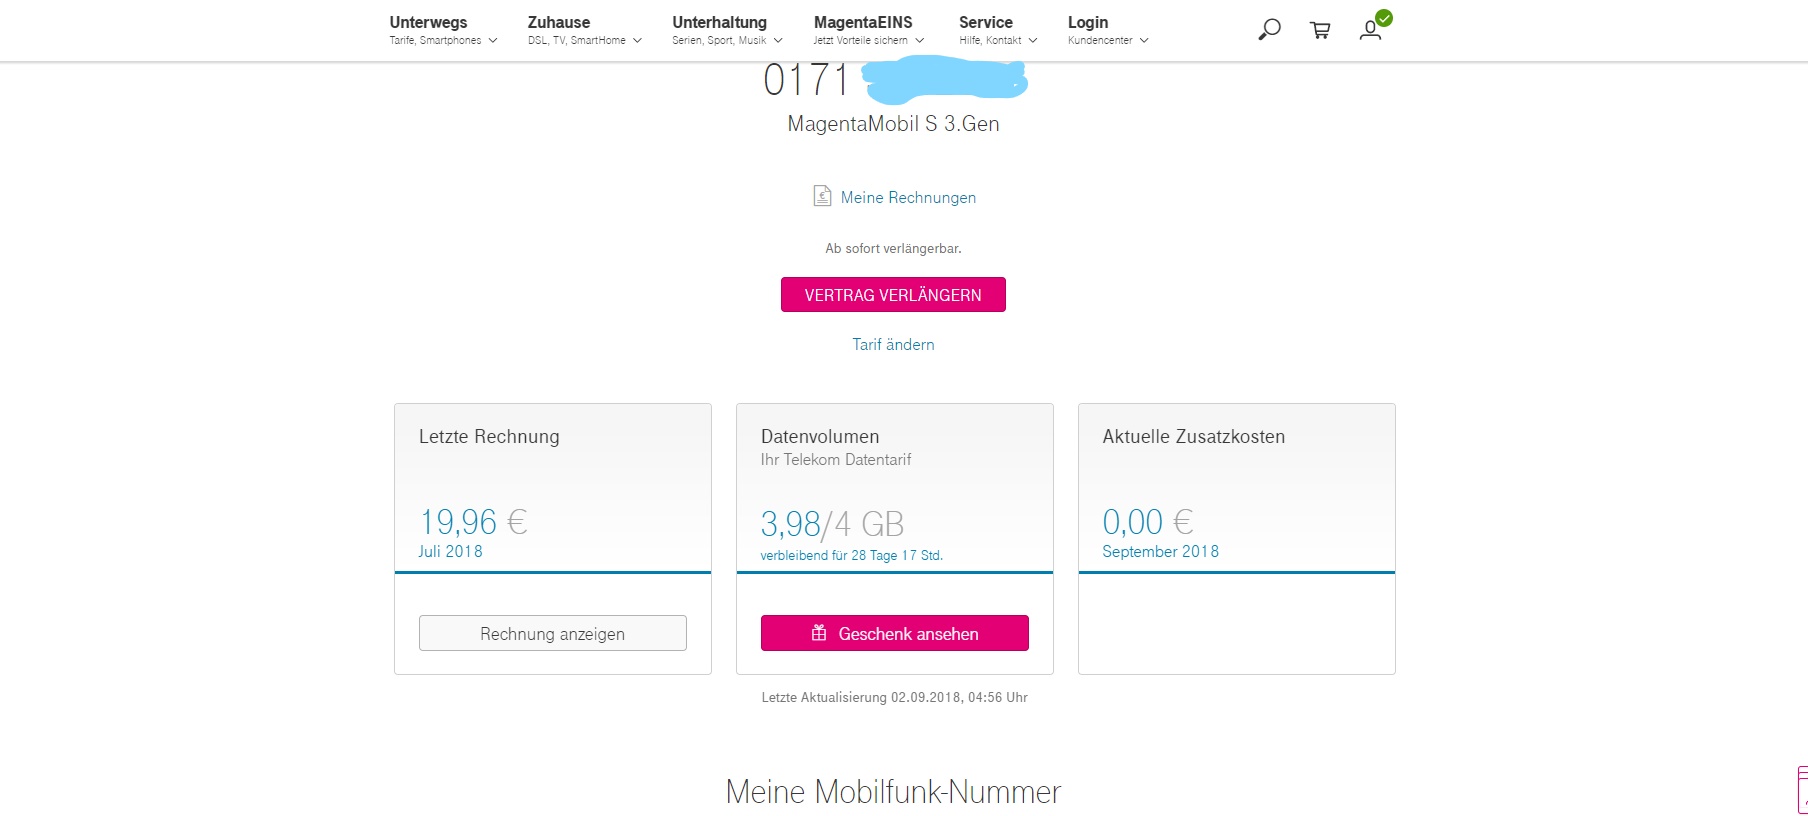Open the search magnifier icon
Screen dimensions: 1808x816
click(x=1269, y=30)
